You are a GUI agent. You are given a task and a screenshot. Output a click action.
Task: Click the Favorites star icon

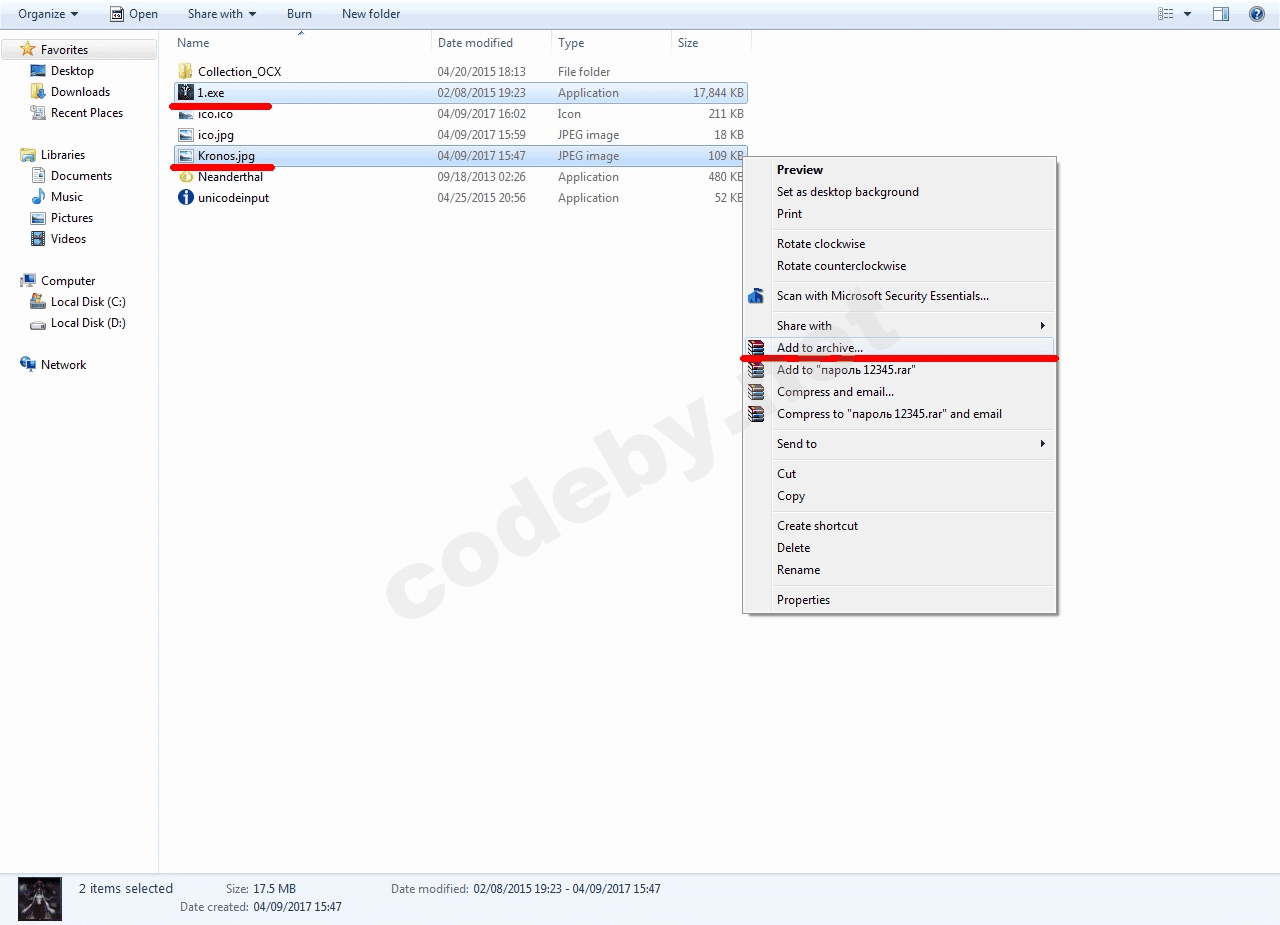click(28, 49)
